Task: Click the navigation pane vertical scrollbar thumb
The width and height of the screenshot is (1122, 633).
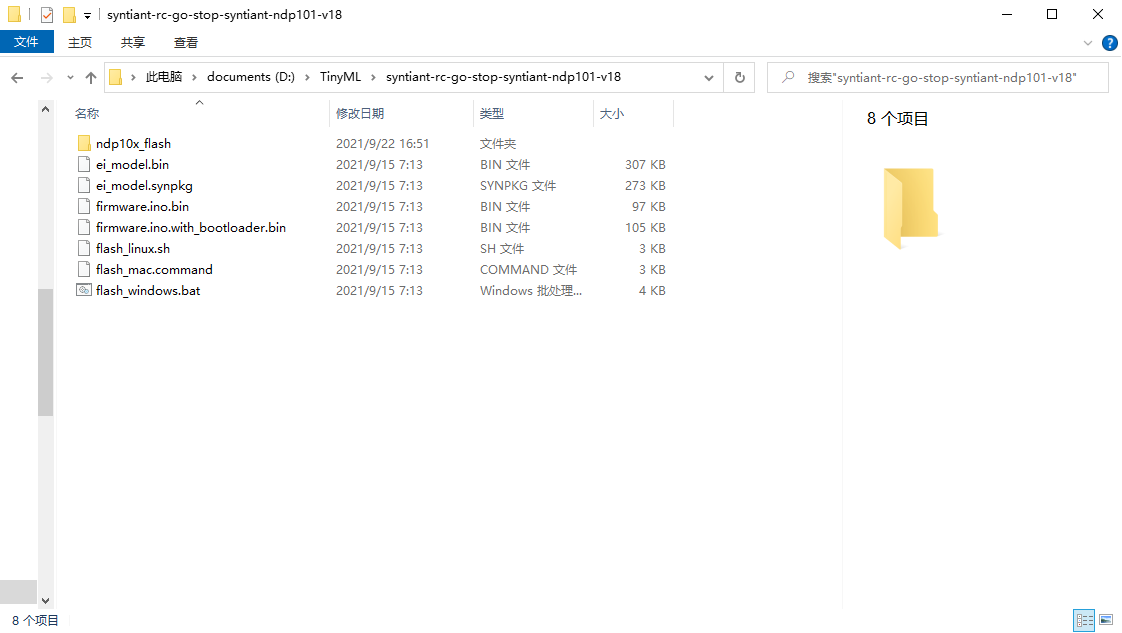Action: 45,352
